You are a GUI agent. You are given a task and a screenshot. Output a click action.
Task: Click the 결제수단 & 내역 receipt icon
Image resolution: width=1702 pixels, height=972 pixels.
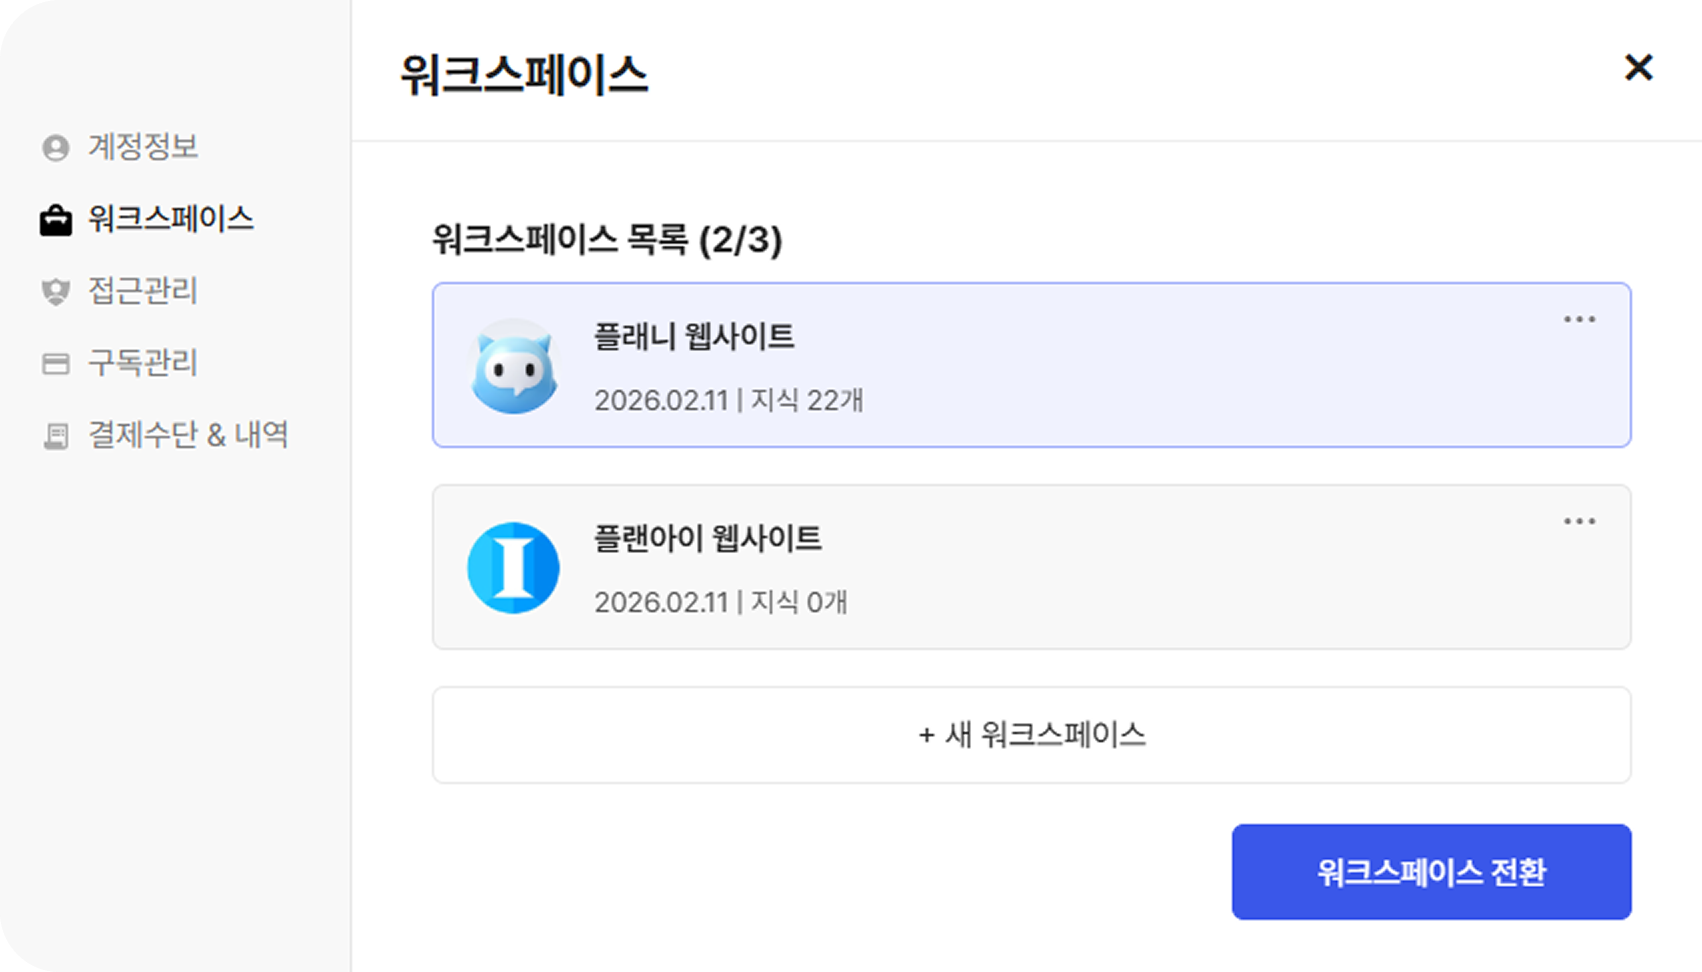click(x=56, y=436)
